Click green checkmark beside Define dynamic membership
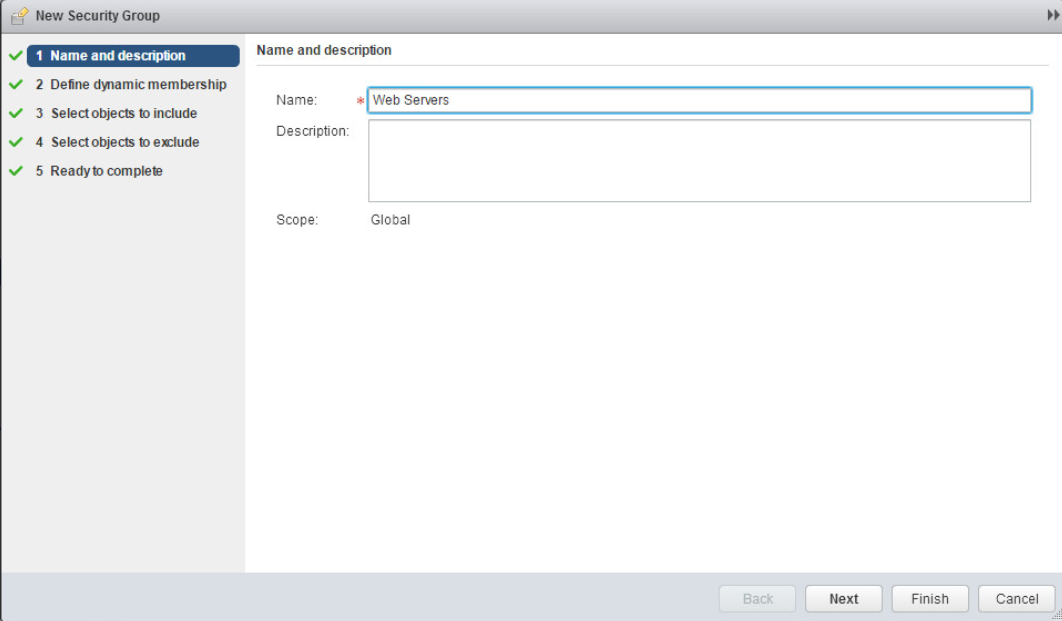Screen dimensions: 1062x621 pos(15,85)
